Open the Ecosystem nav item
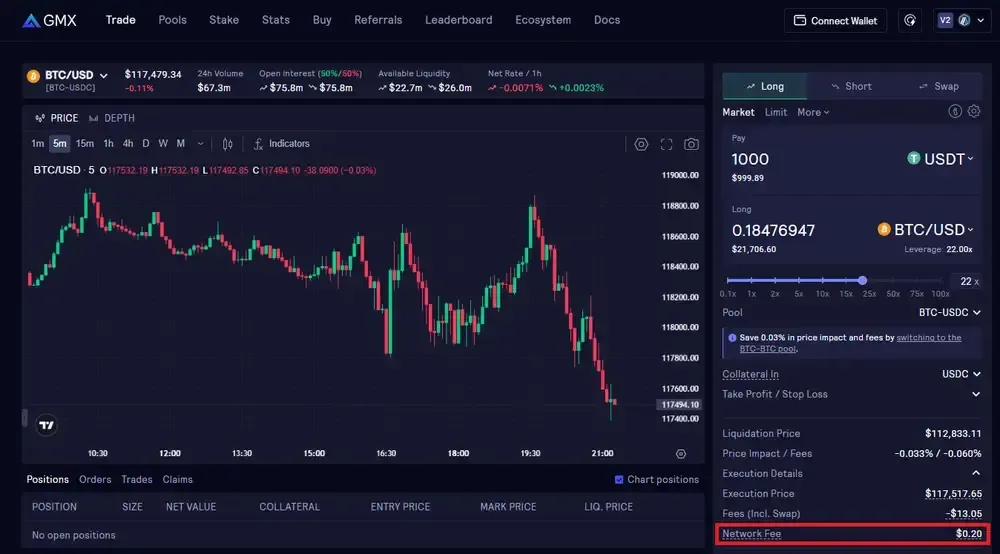Image resolution: width=1000 pixels, height=554 pixels. 543,20
